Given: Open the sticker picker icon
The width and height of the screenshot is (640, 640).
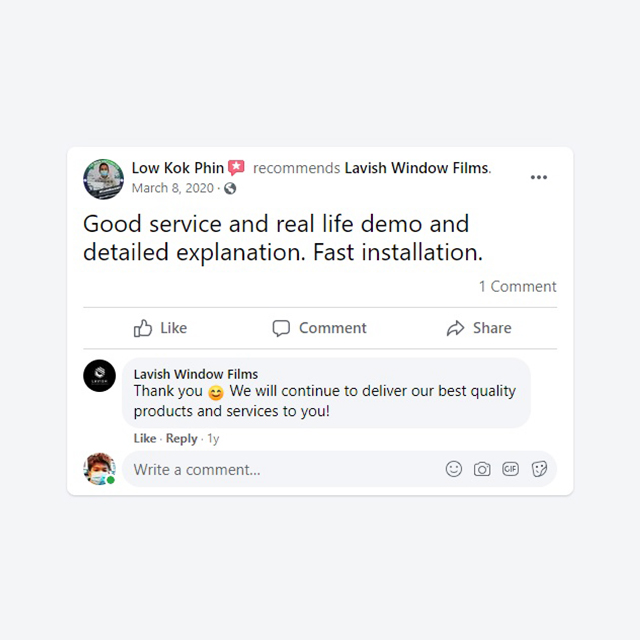Looking at the screenshot, I should [x=539, y=469].
